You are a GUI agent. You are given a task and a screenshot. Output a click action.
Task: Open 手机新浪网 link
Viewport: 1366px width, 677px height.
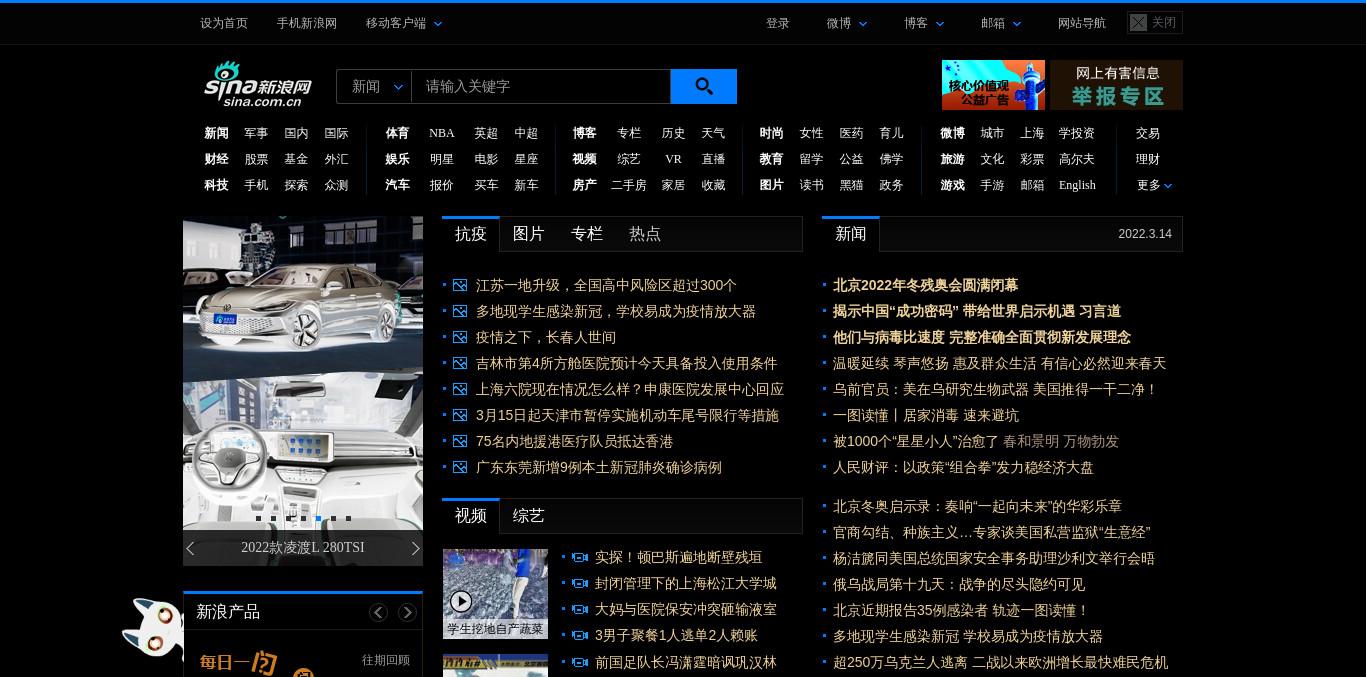click(x=307, y=23)
